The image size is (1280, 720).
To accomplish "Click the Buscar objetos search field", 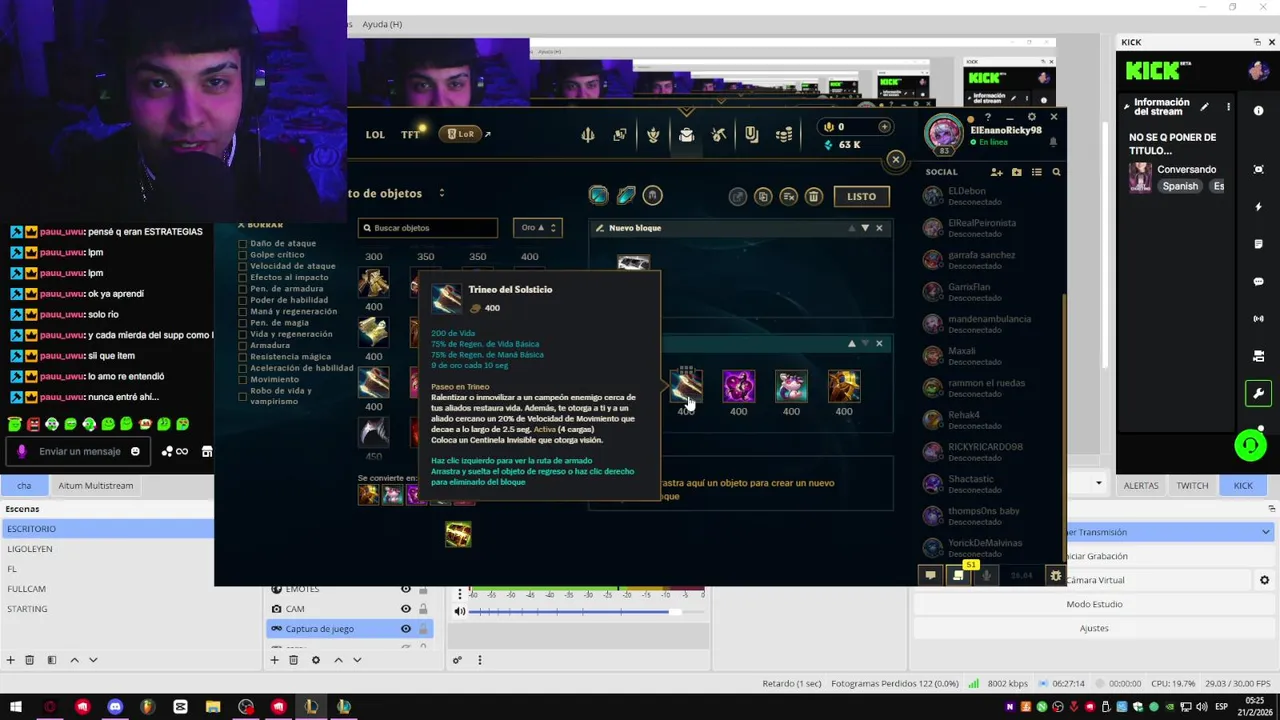I will point(428,228).
